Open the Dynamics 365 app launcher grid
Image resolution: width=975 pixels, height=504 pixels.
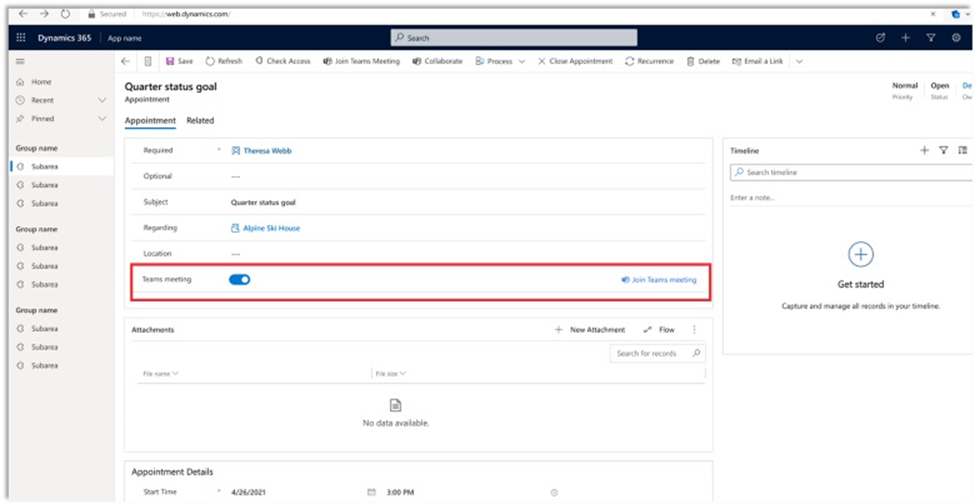tap(21, 37)
